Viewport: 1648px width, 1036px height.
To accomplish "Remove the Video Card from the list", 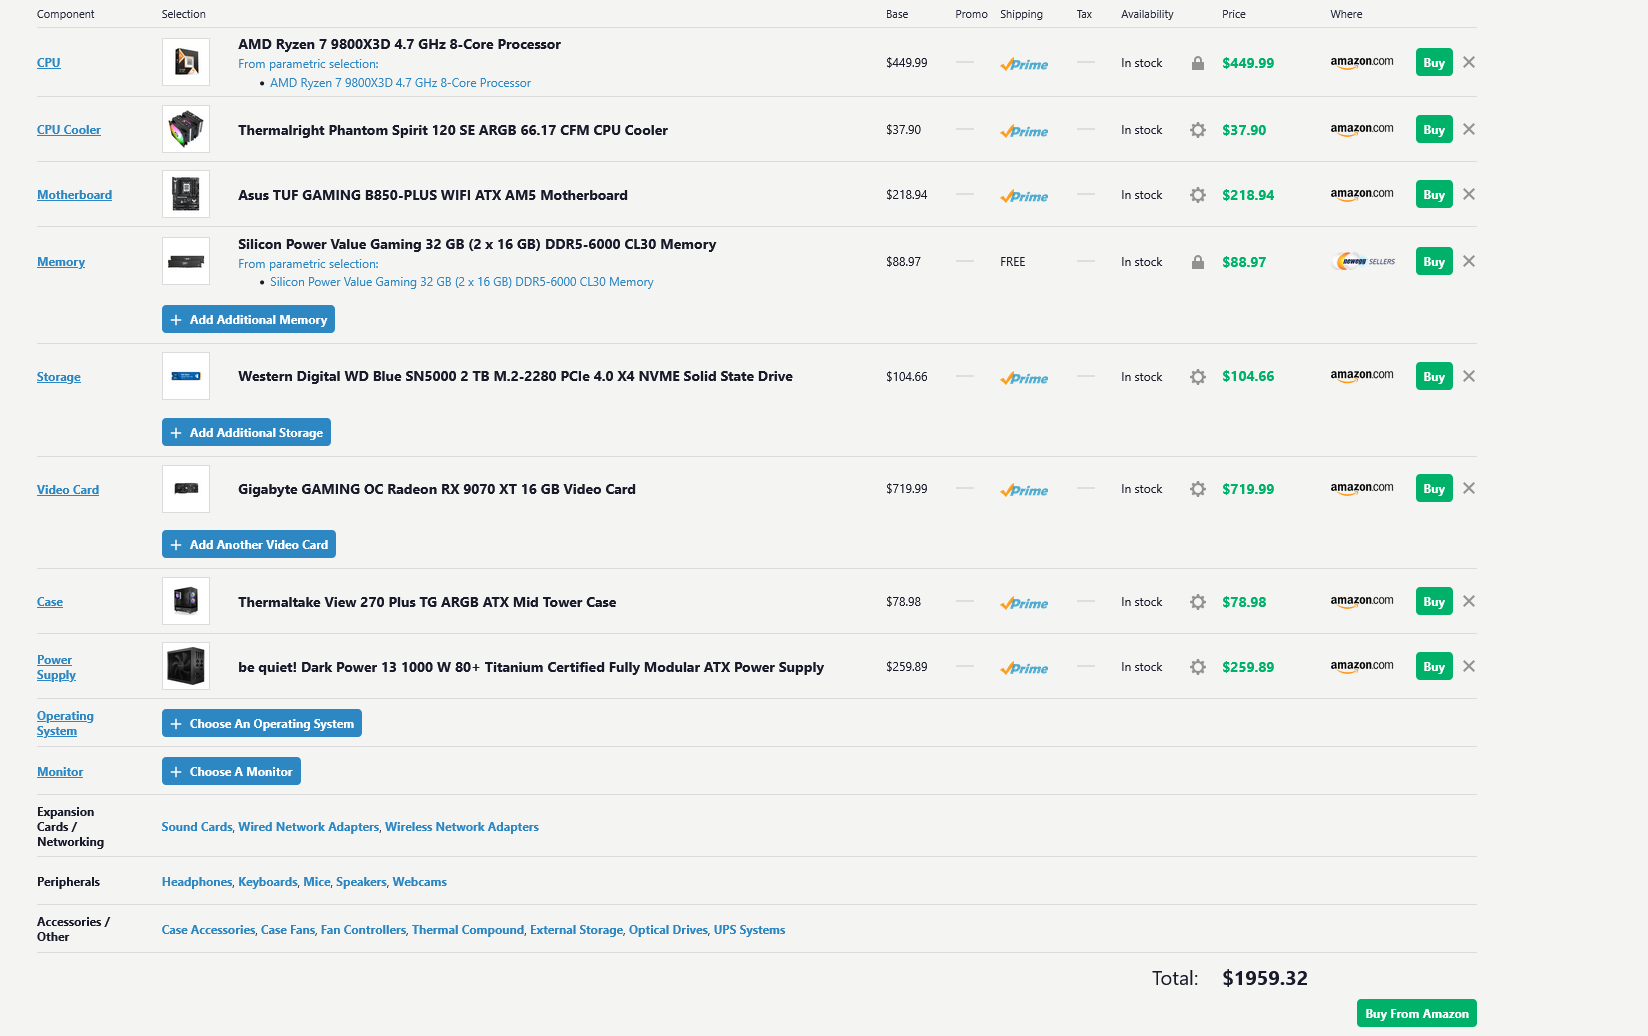I will coord(1469,488).
